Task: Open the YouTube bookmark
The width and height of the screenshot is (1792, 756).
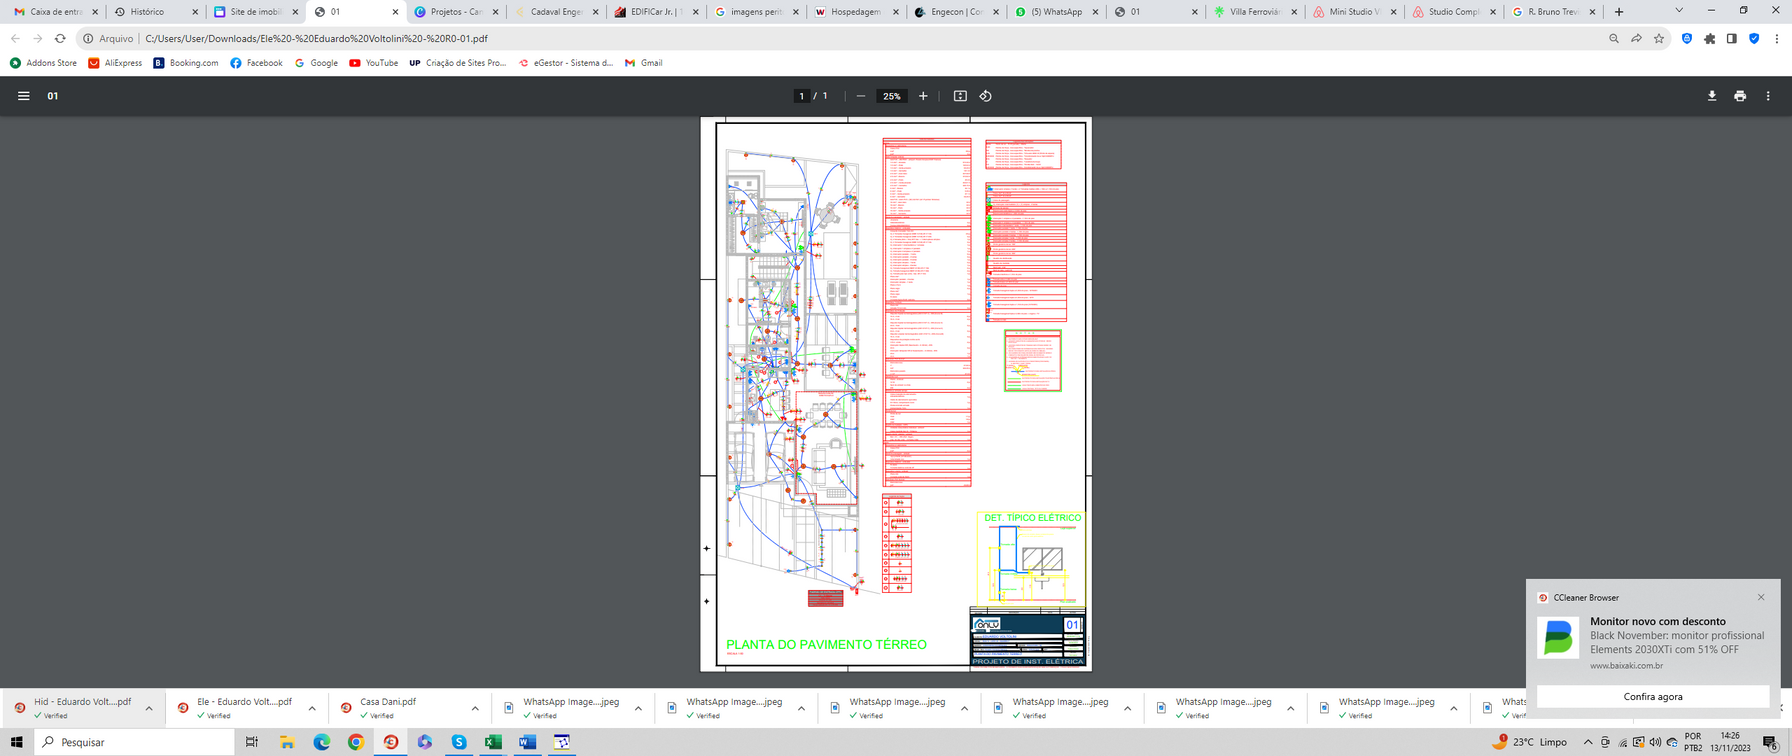Action: 373,63
